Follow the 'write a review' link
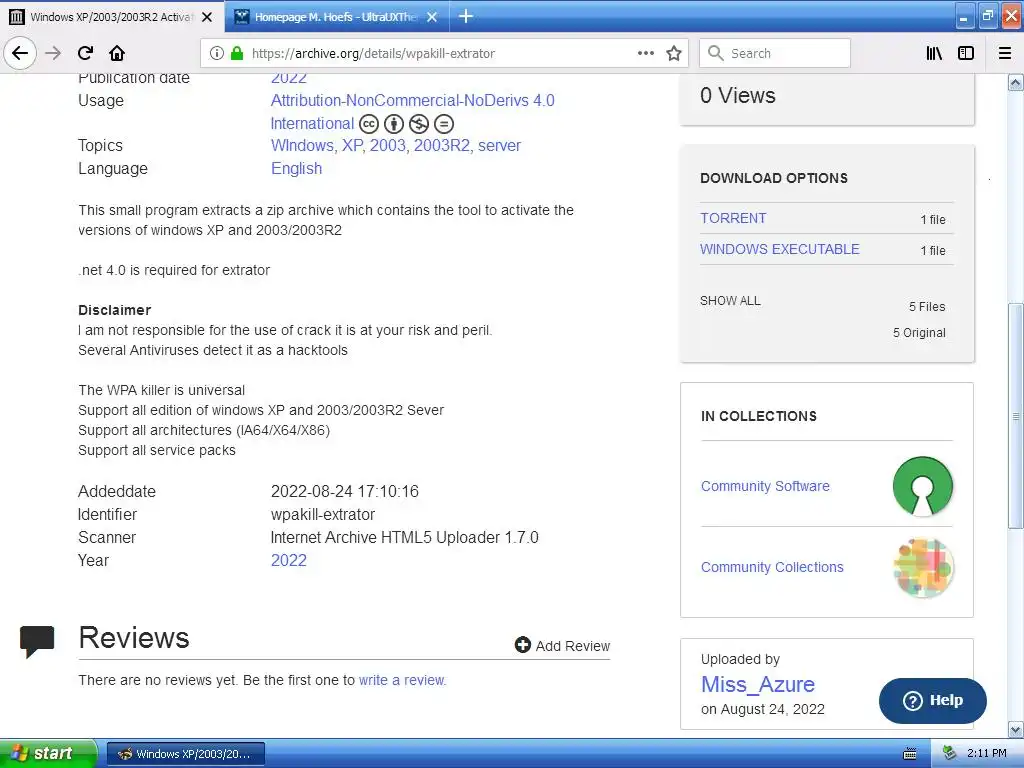 402,680
